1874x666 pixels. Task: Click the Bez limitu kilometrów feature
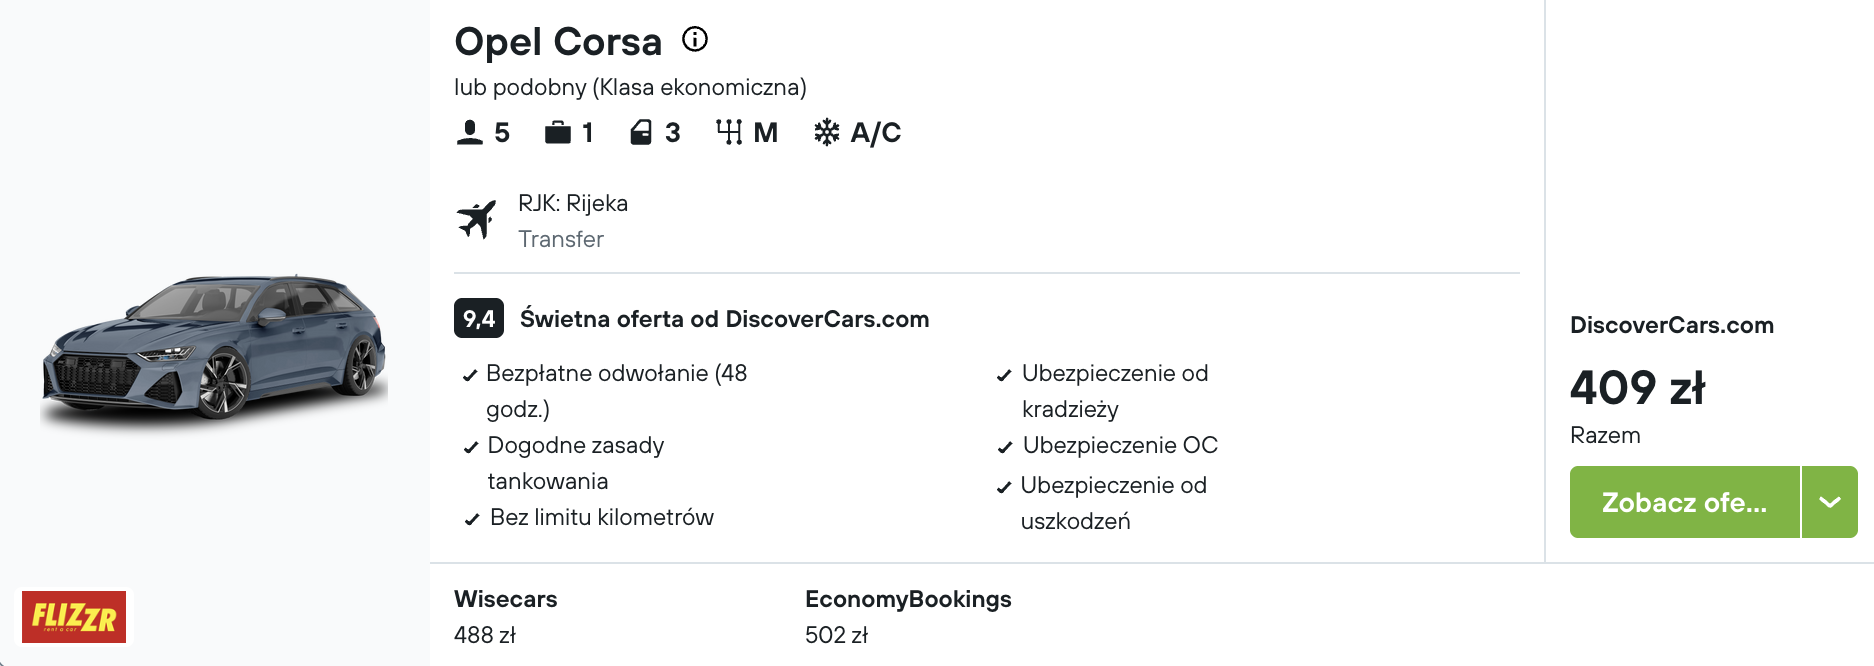tap(589, 517)
